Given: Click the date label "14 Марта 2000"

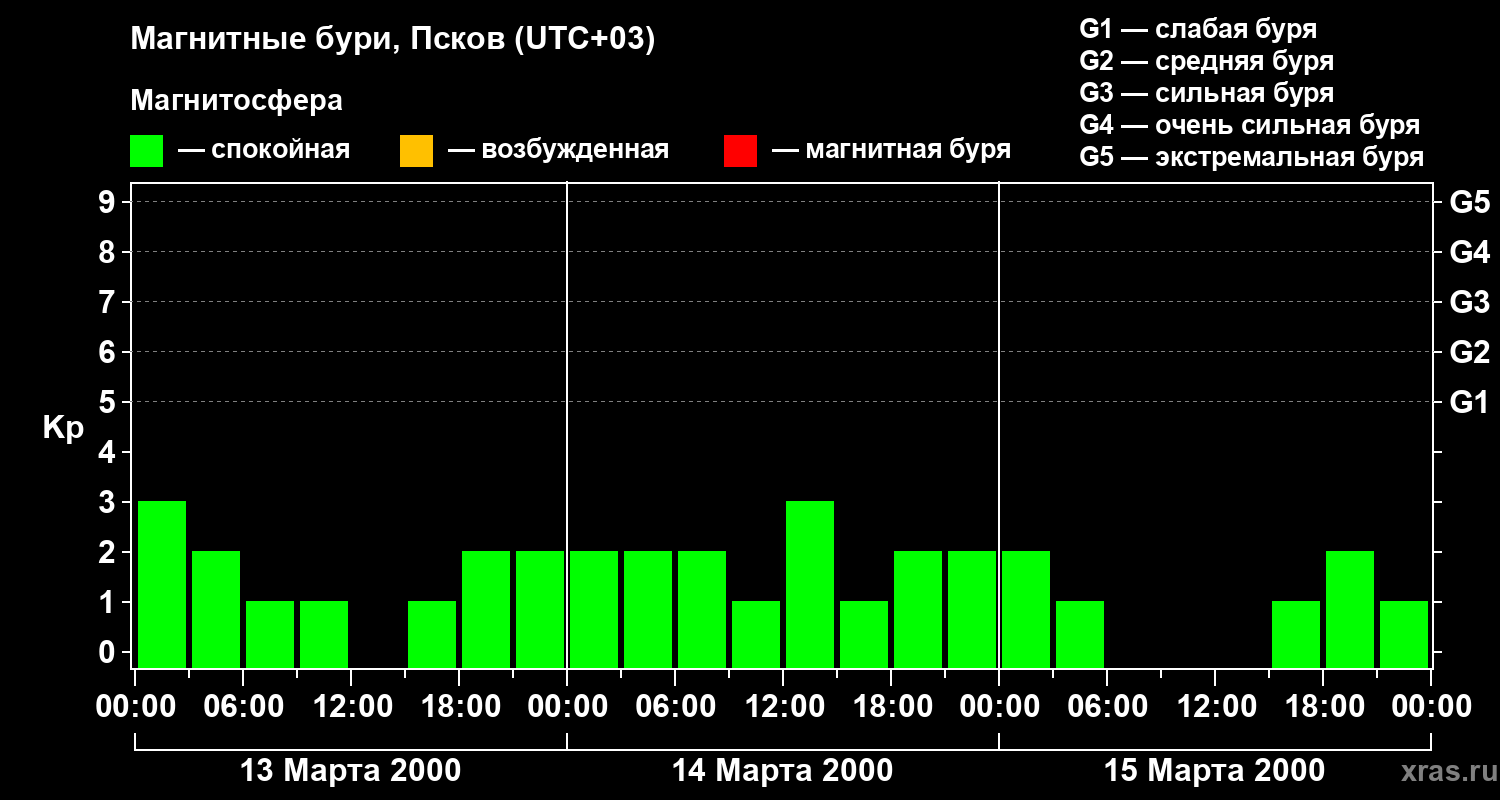Looking at the screenshot, I should click(x=783, y=771).
